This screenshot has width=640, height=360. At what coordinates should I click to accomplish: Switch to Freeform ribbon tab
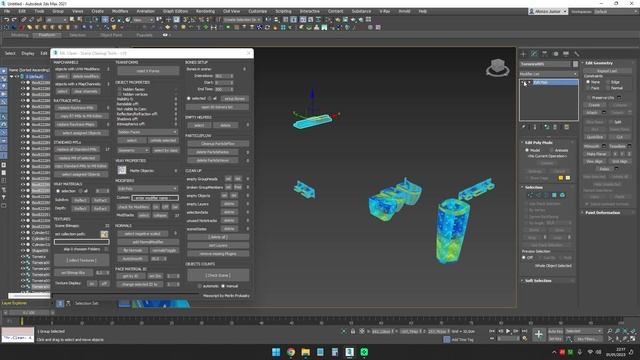point(47,36)
